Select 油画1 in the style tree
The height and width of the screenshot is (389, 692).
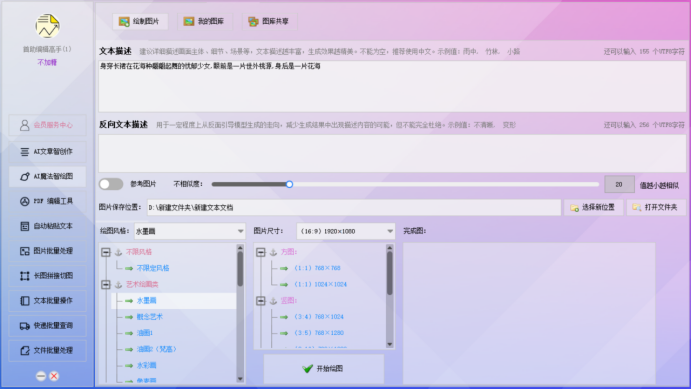(x=145, y=333)
